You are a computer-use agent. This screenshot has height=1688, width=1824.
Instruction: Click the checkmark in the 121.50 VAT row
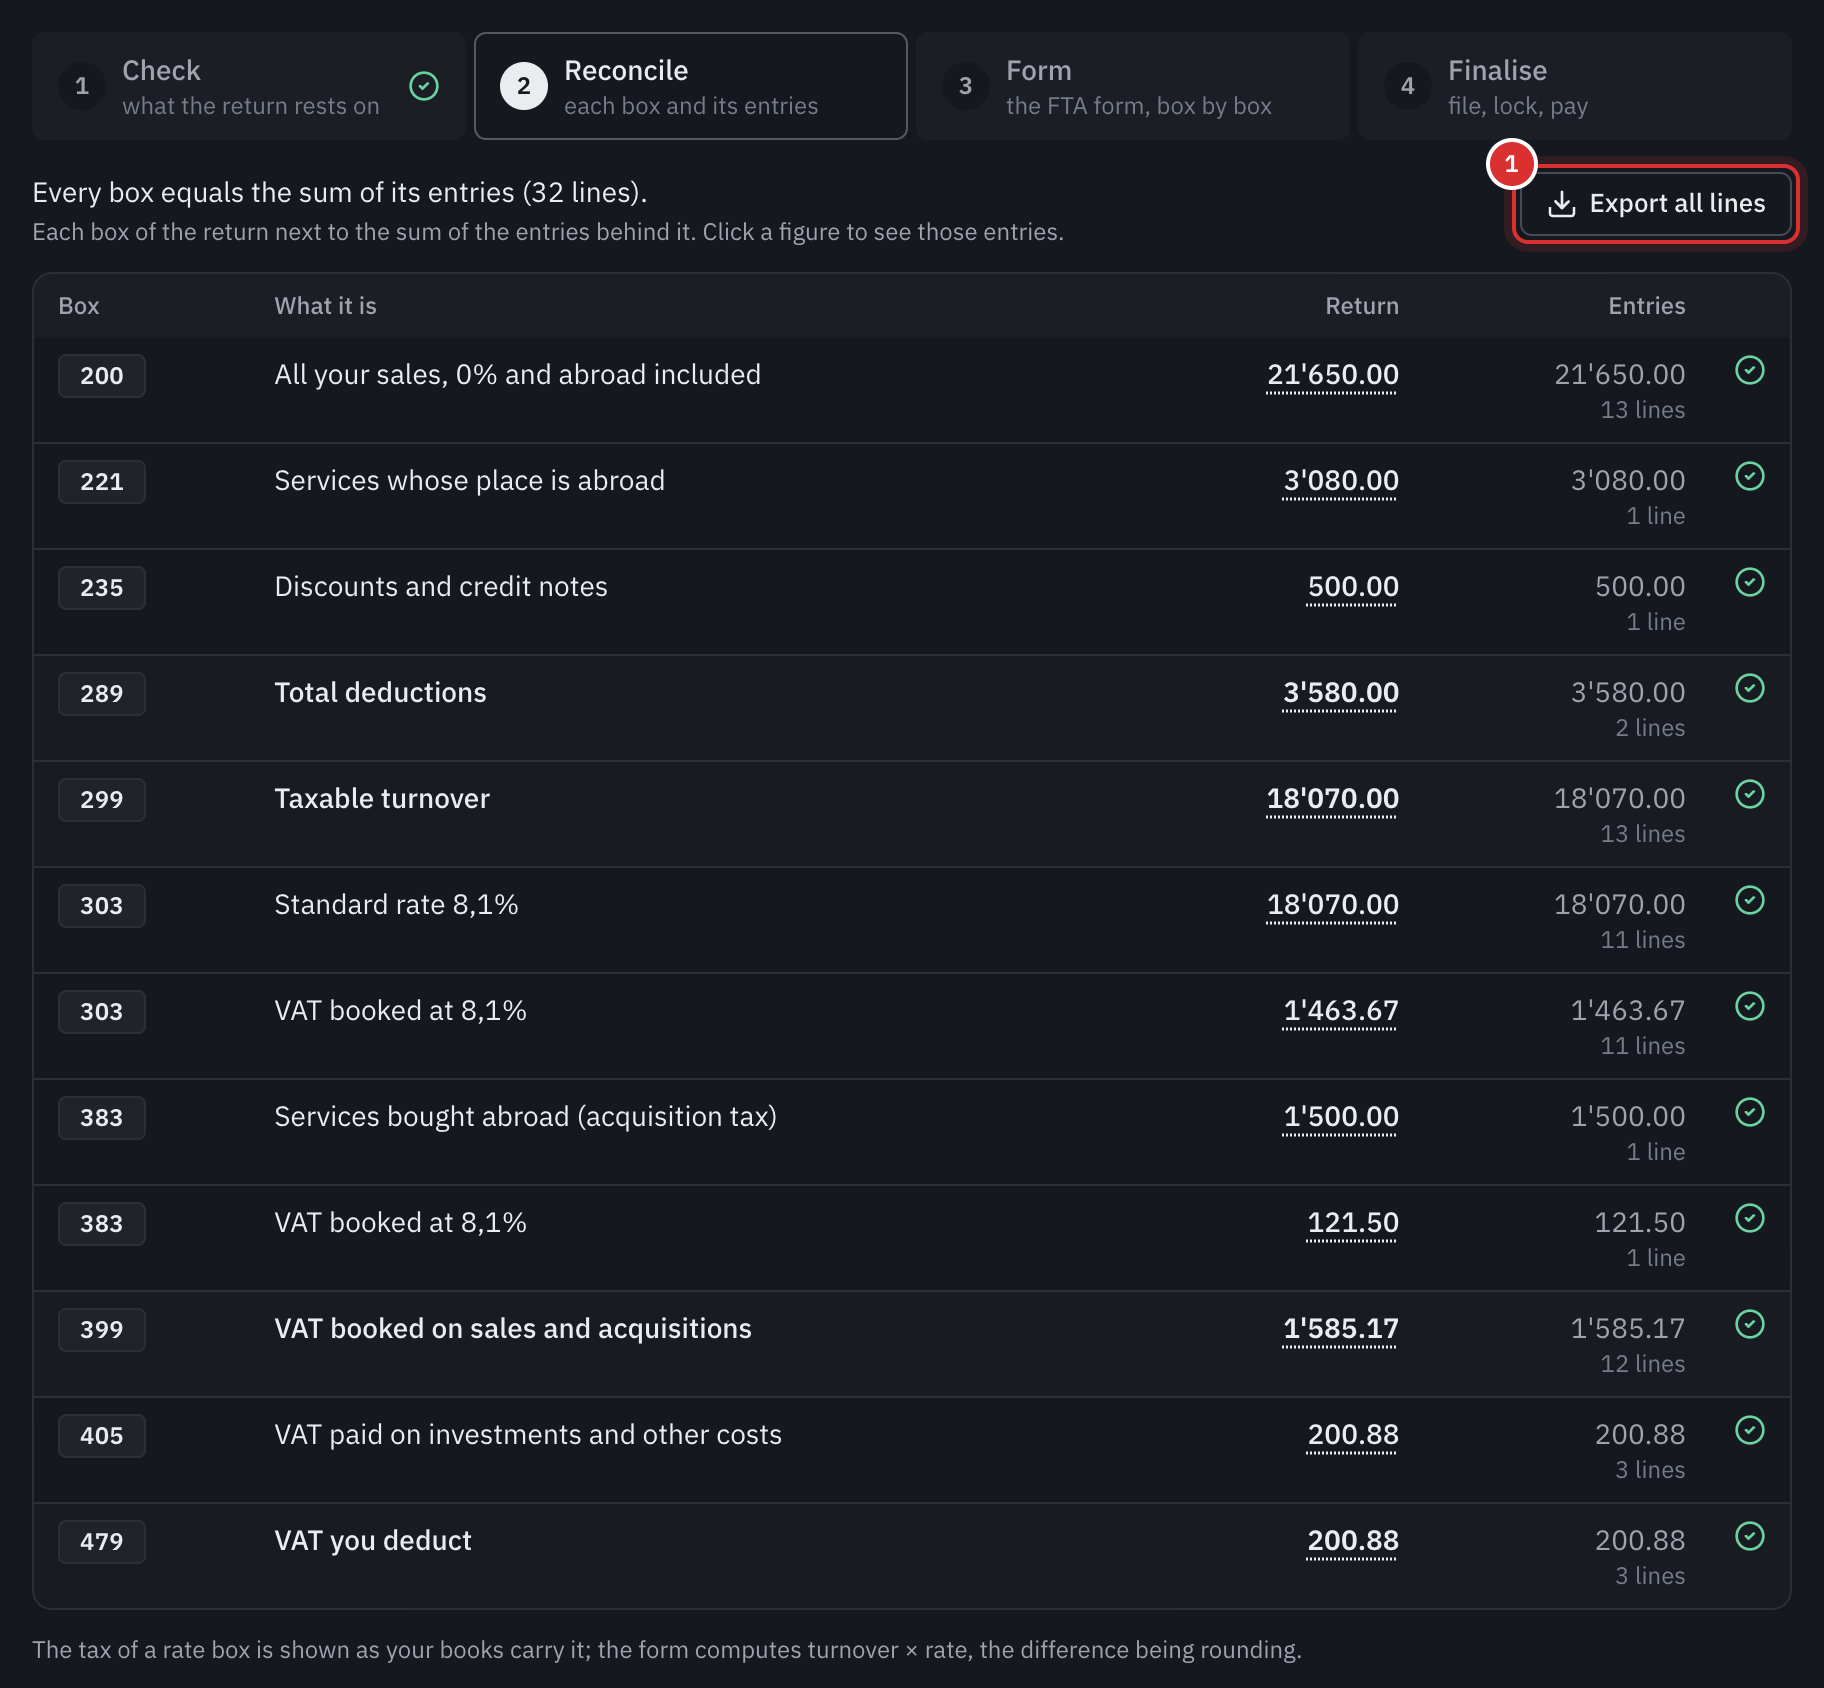click(1750, 1218)
